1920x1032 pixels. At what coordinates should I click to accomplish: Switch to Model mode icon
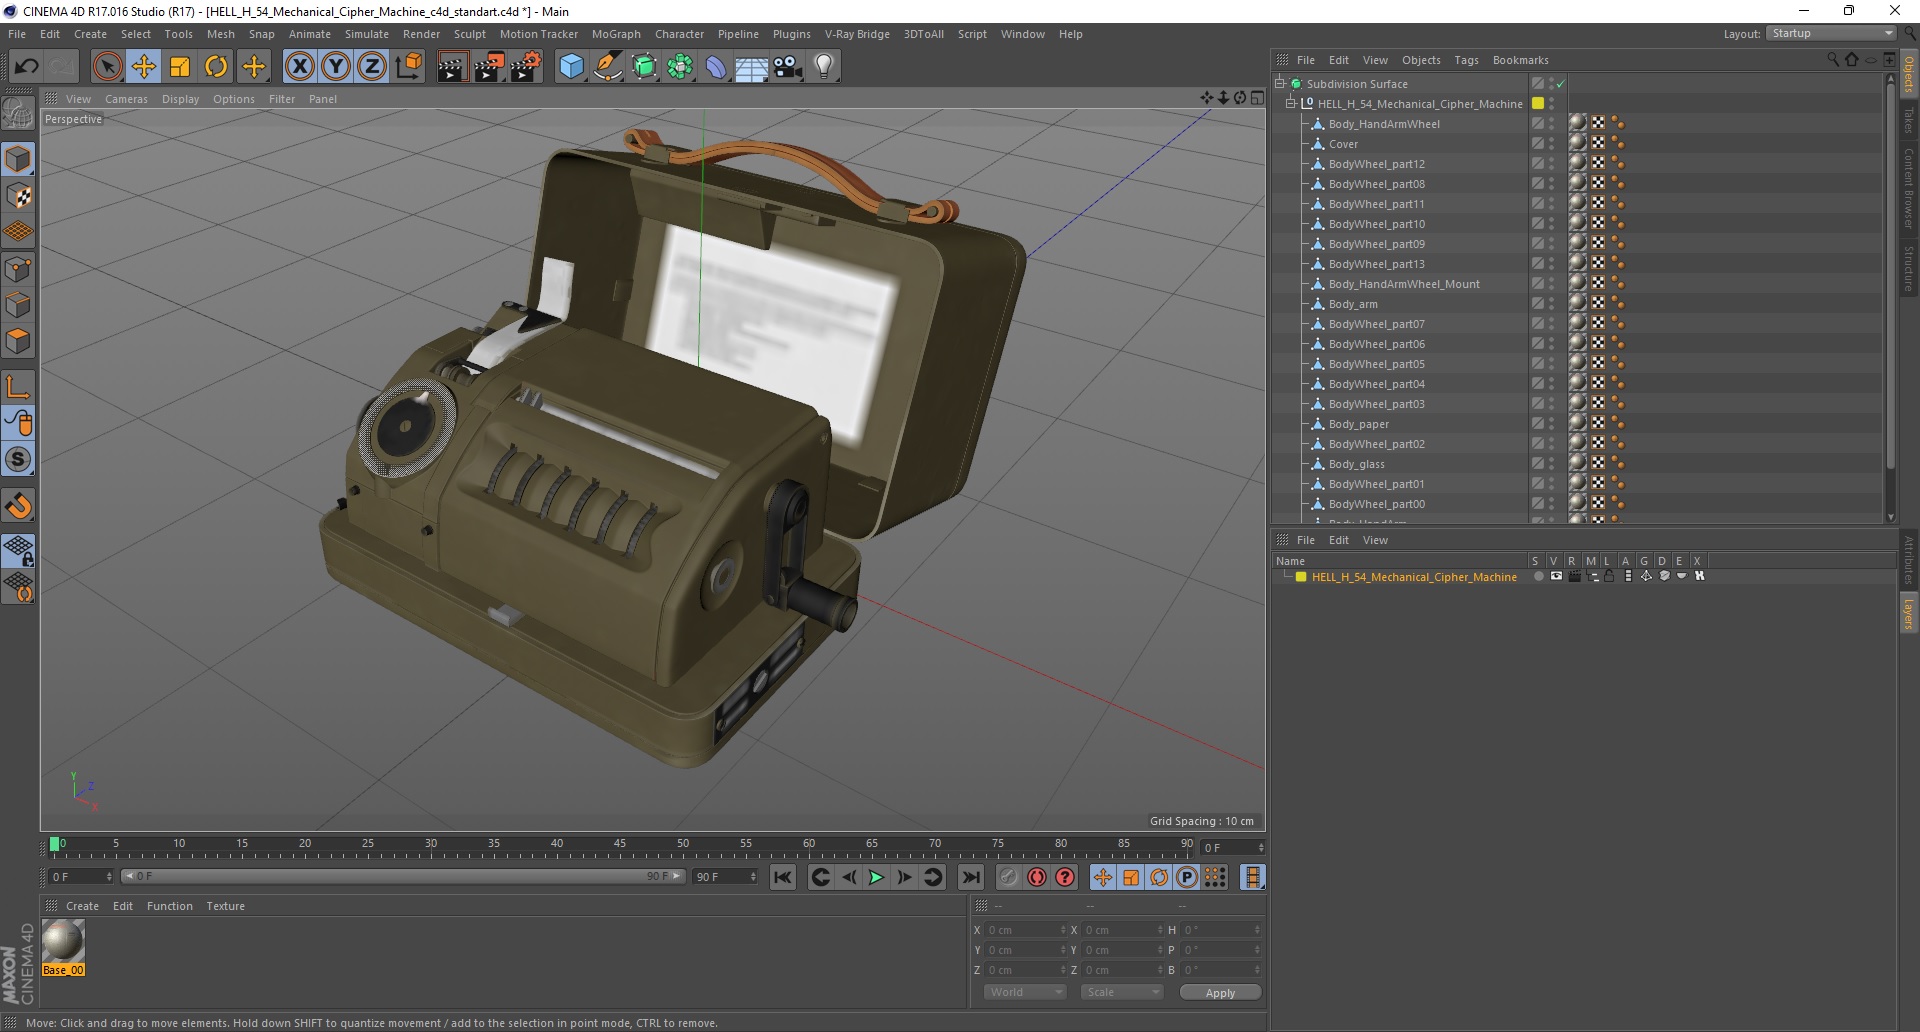18,159
